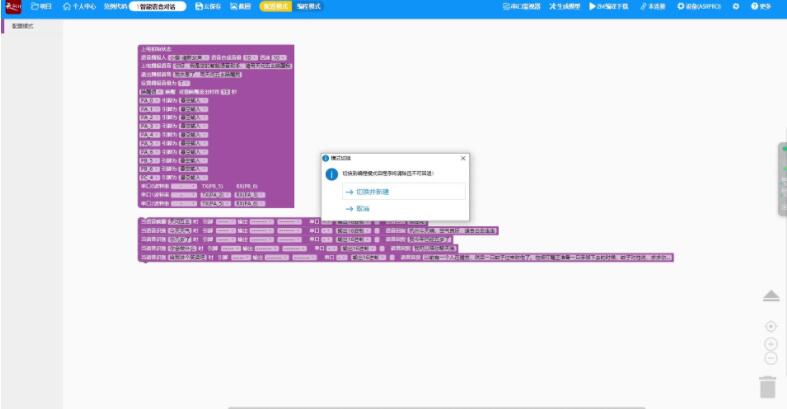This screenshot has height=409, width=787.
Task: Zoom out the workspace with the minus icon
Action: pyautogui.click(x=771, y=358)
